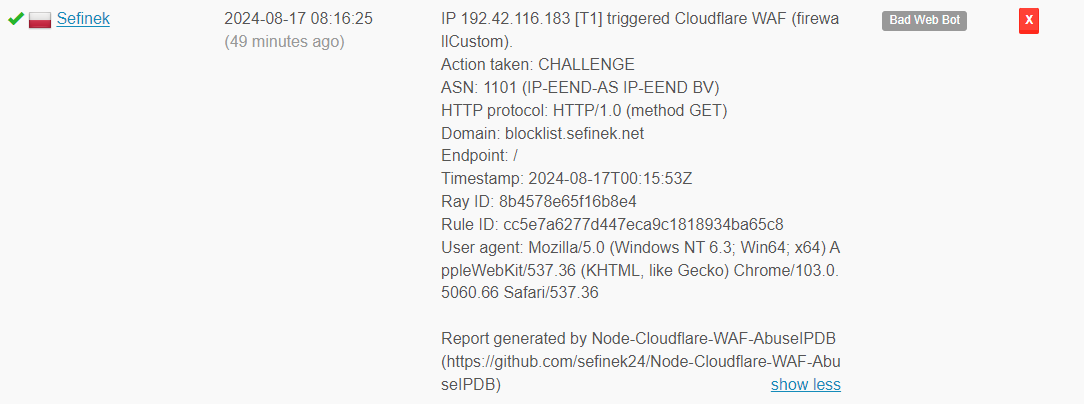
Task: Click the ASN 1101 IP-EEND line
Action: (580, 88)
